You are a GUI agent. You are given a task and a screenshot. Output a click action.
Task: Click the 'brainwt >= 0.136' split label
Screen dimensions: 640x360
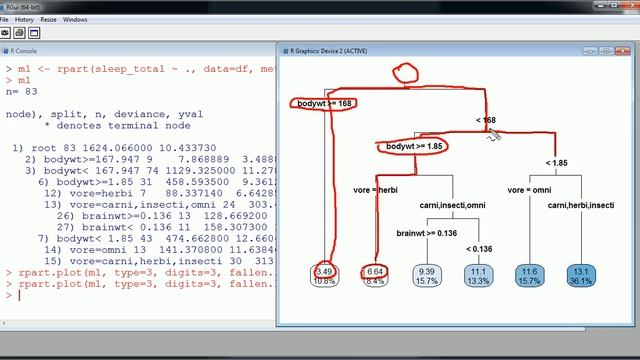click(x=427, y=233)
